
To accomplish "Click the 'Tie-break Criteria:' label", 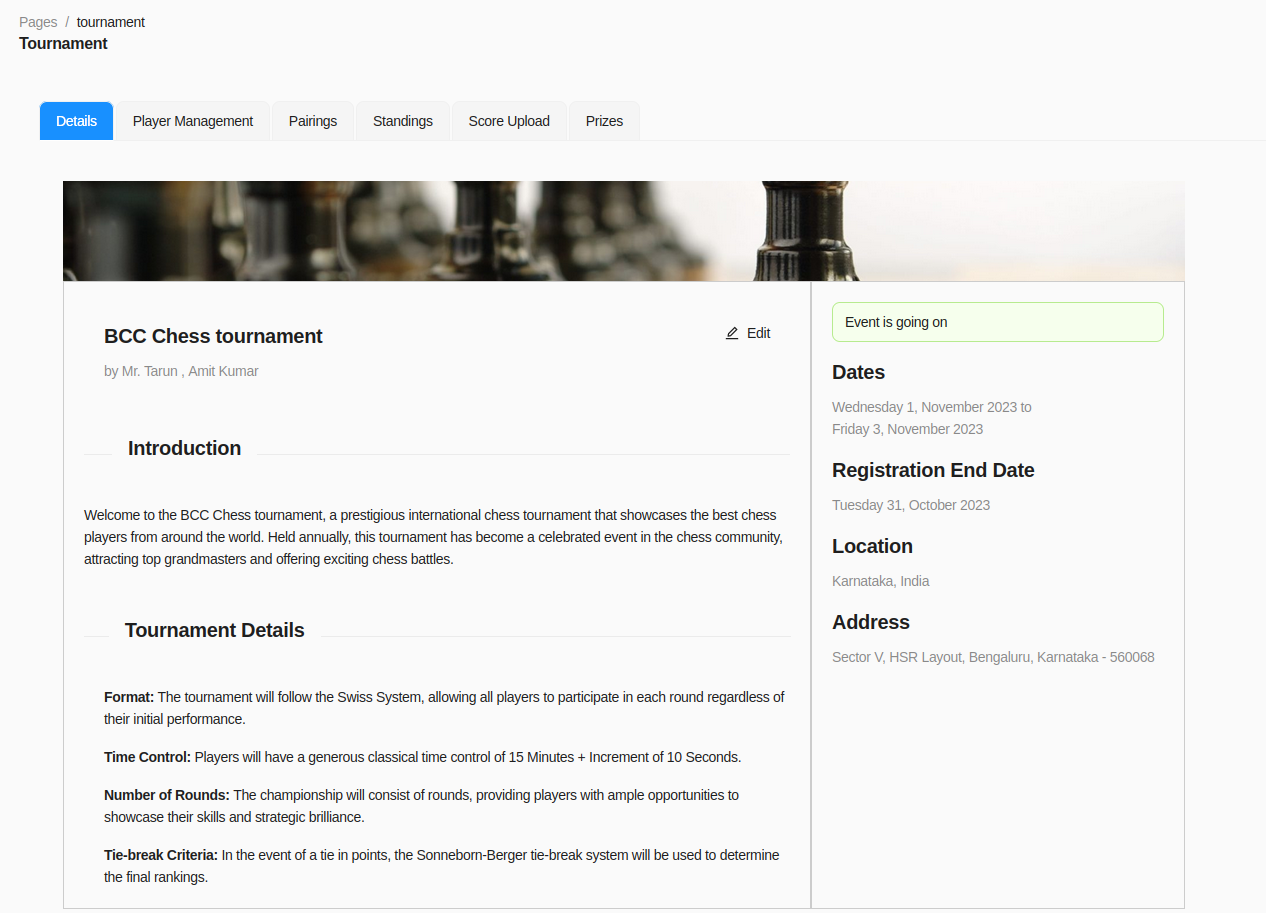I will (x=161, y=855).
